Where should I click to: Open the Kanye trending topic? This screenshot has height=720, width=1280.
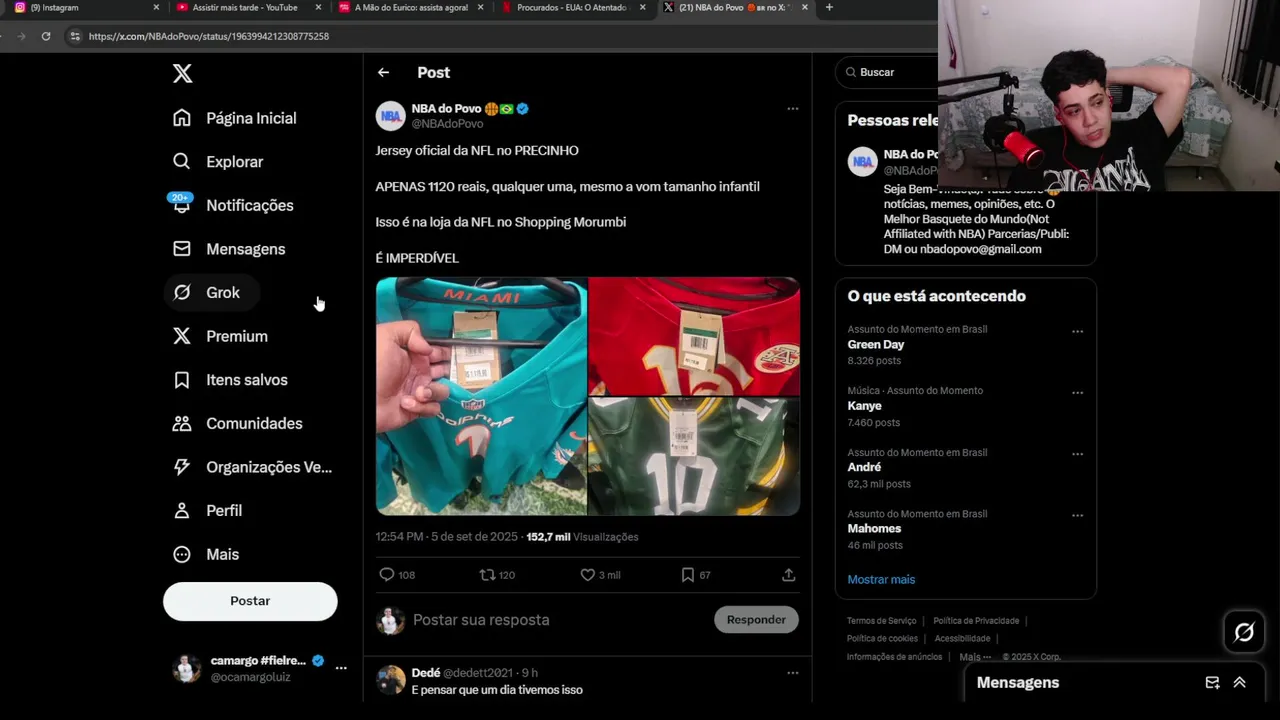(x=865, y=406)
